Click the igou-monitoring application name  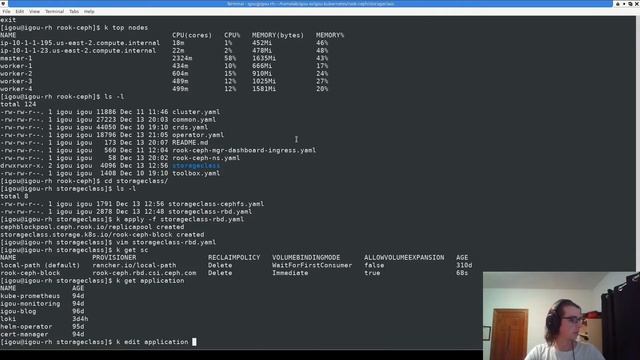click(x=30, y=304)
